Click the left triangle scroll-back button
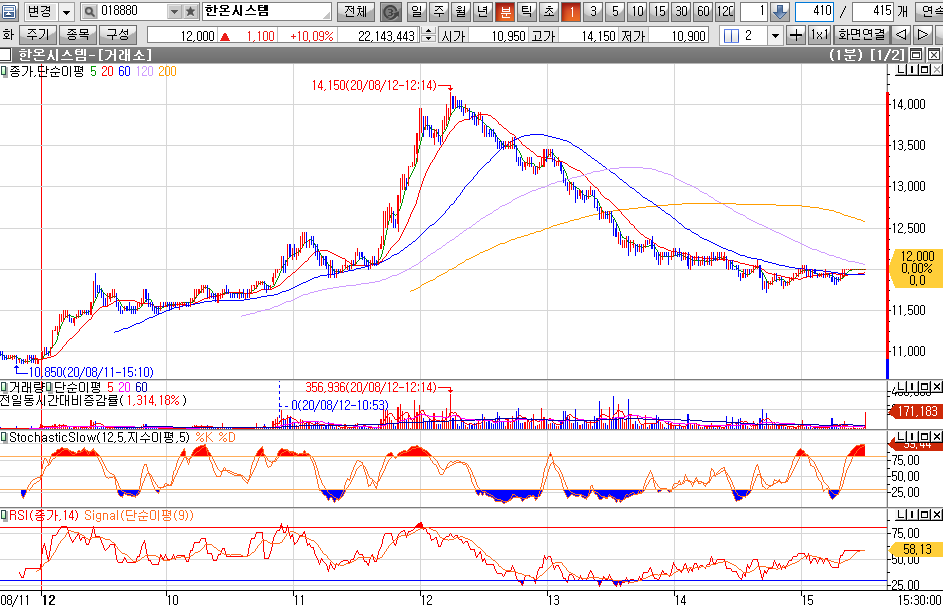The width and height of the screenshot is (943, 607). 901,35
